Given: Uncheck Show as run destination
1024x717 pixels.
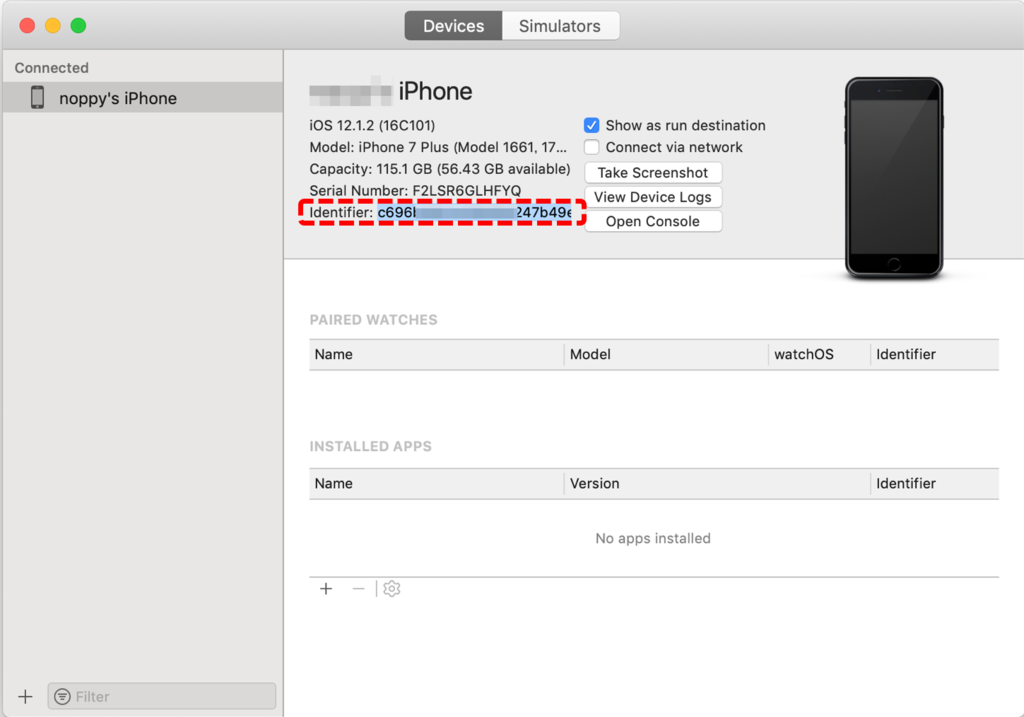Looking at the screenshot, I should [592, 125].
